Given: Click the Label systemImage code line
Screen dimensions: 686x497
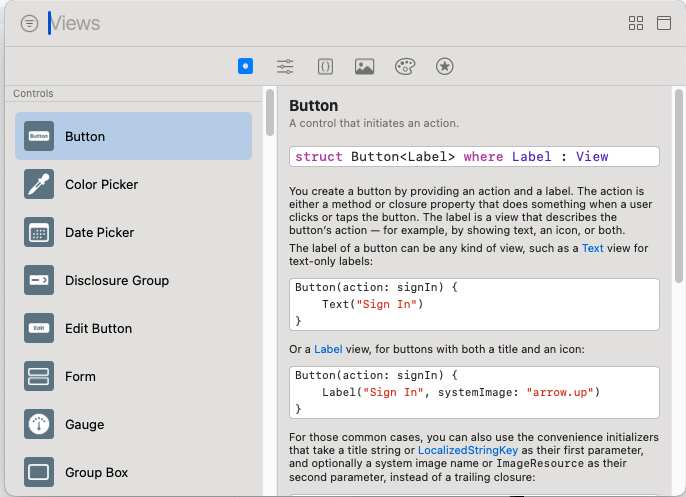Looking at the screenshot, I should coord(461,392).
